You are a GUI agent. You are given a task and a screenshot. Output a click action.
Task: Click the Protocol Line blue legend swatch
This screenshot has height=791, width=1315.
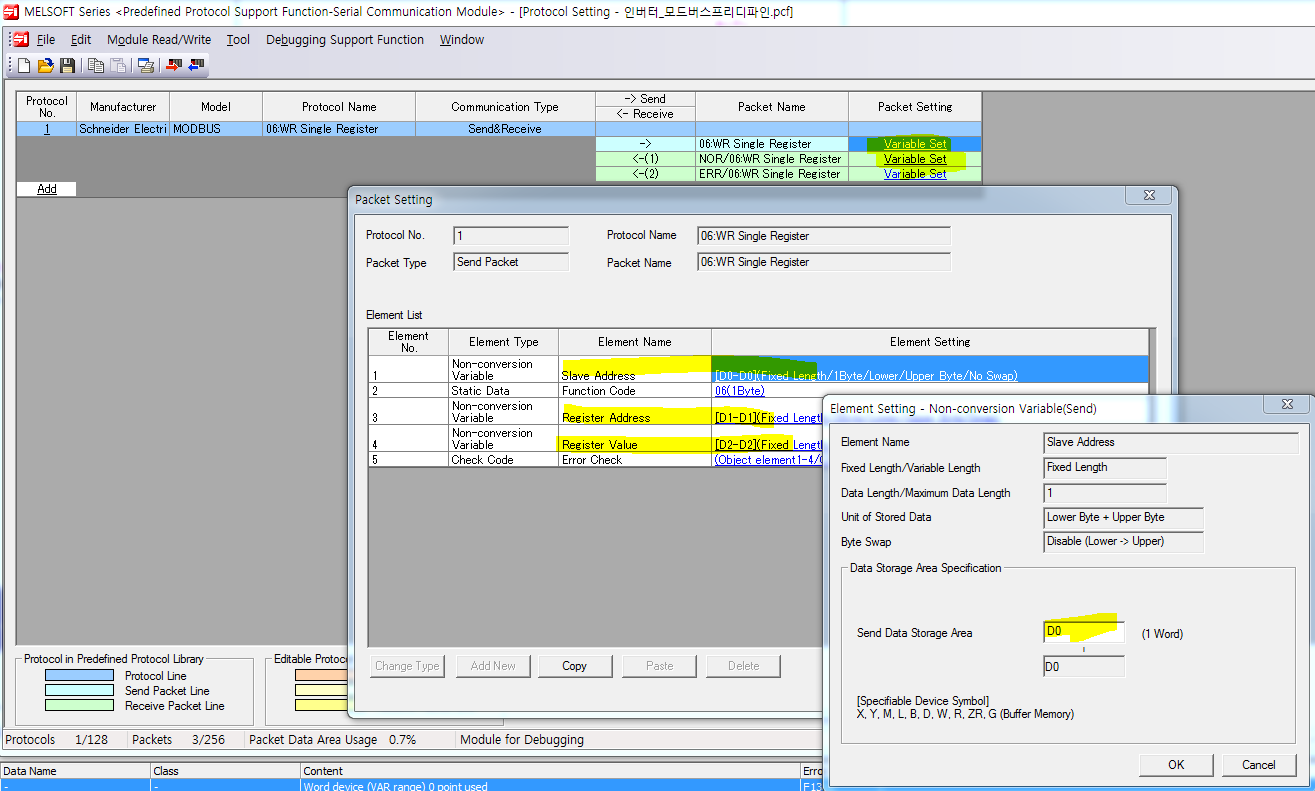tap(79, 676)
